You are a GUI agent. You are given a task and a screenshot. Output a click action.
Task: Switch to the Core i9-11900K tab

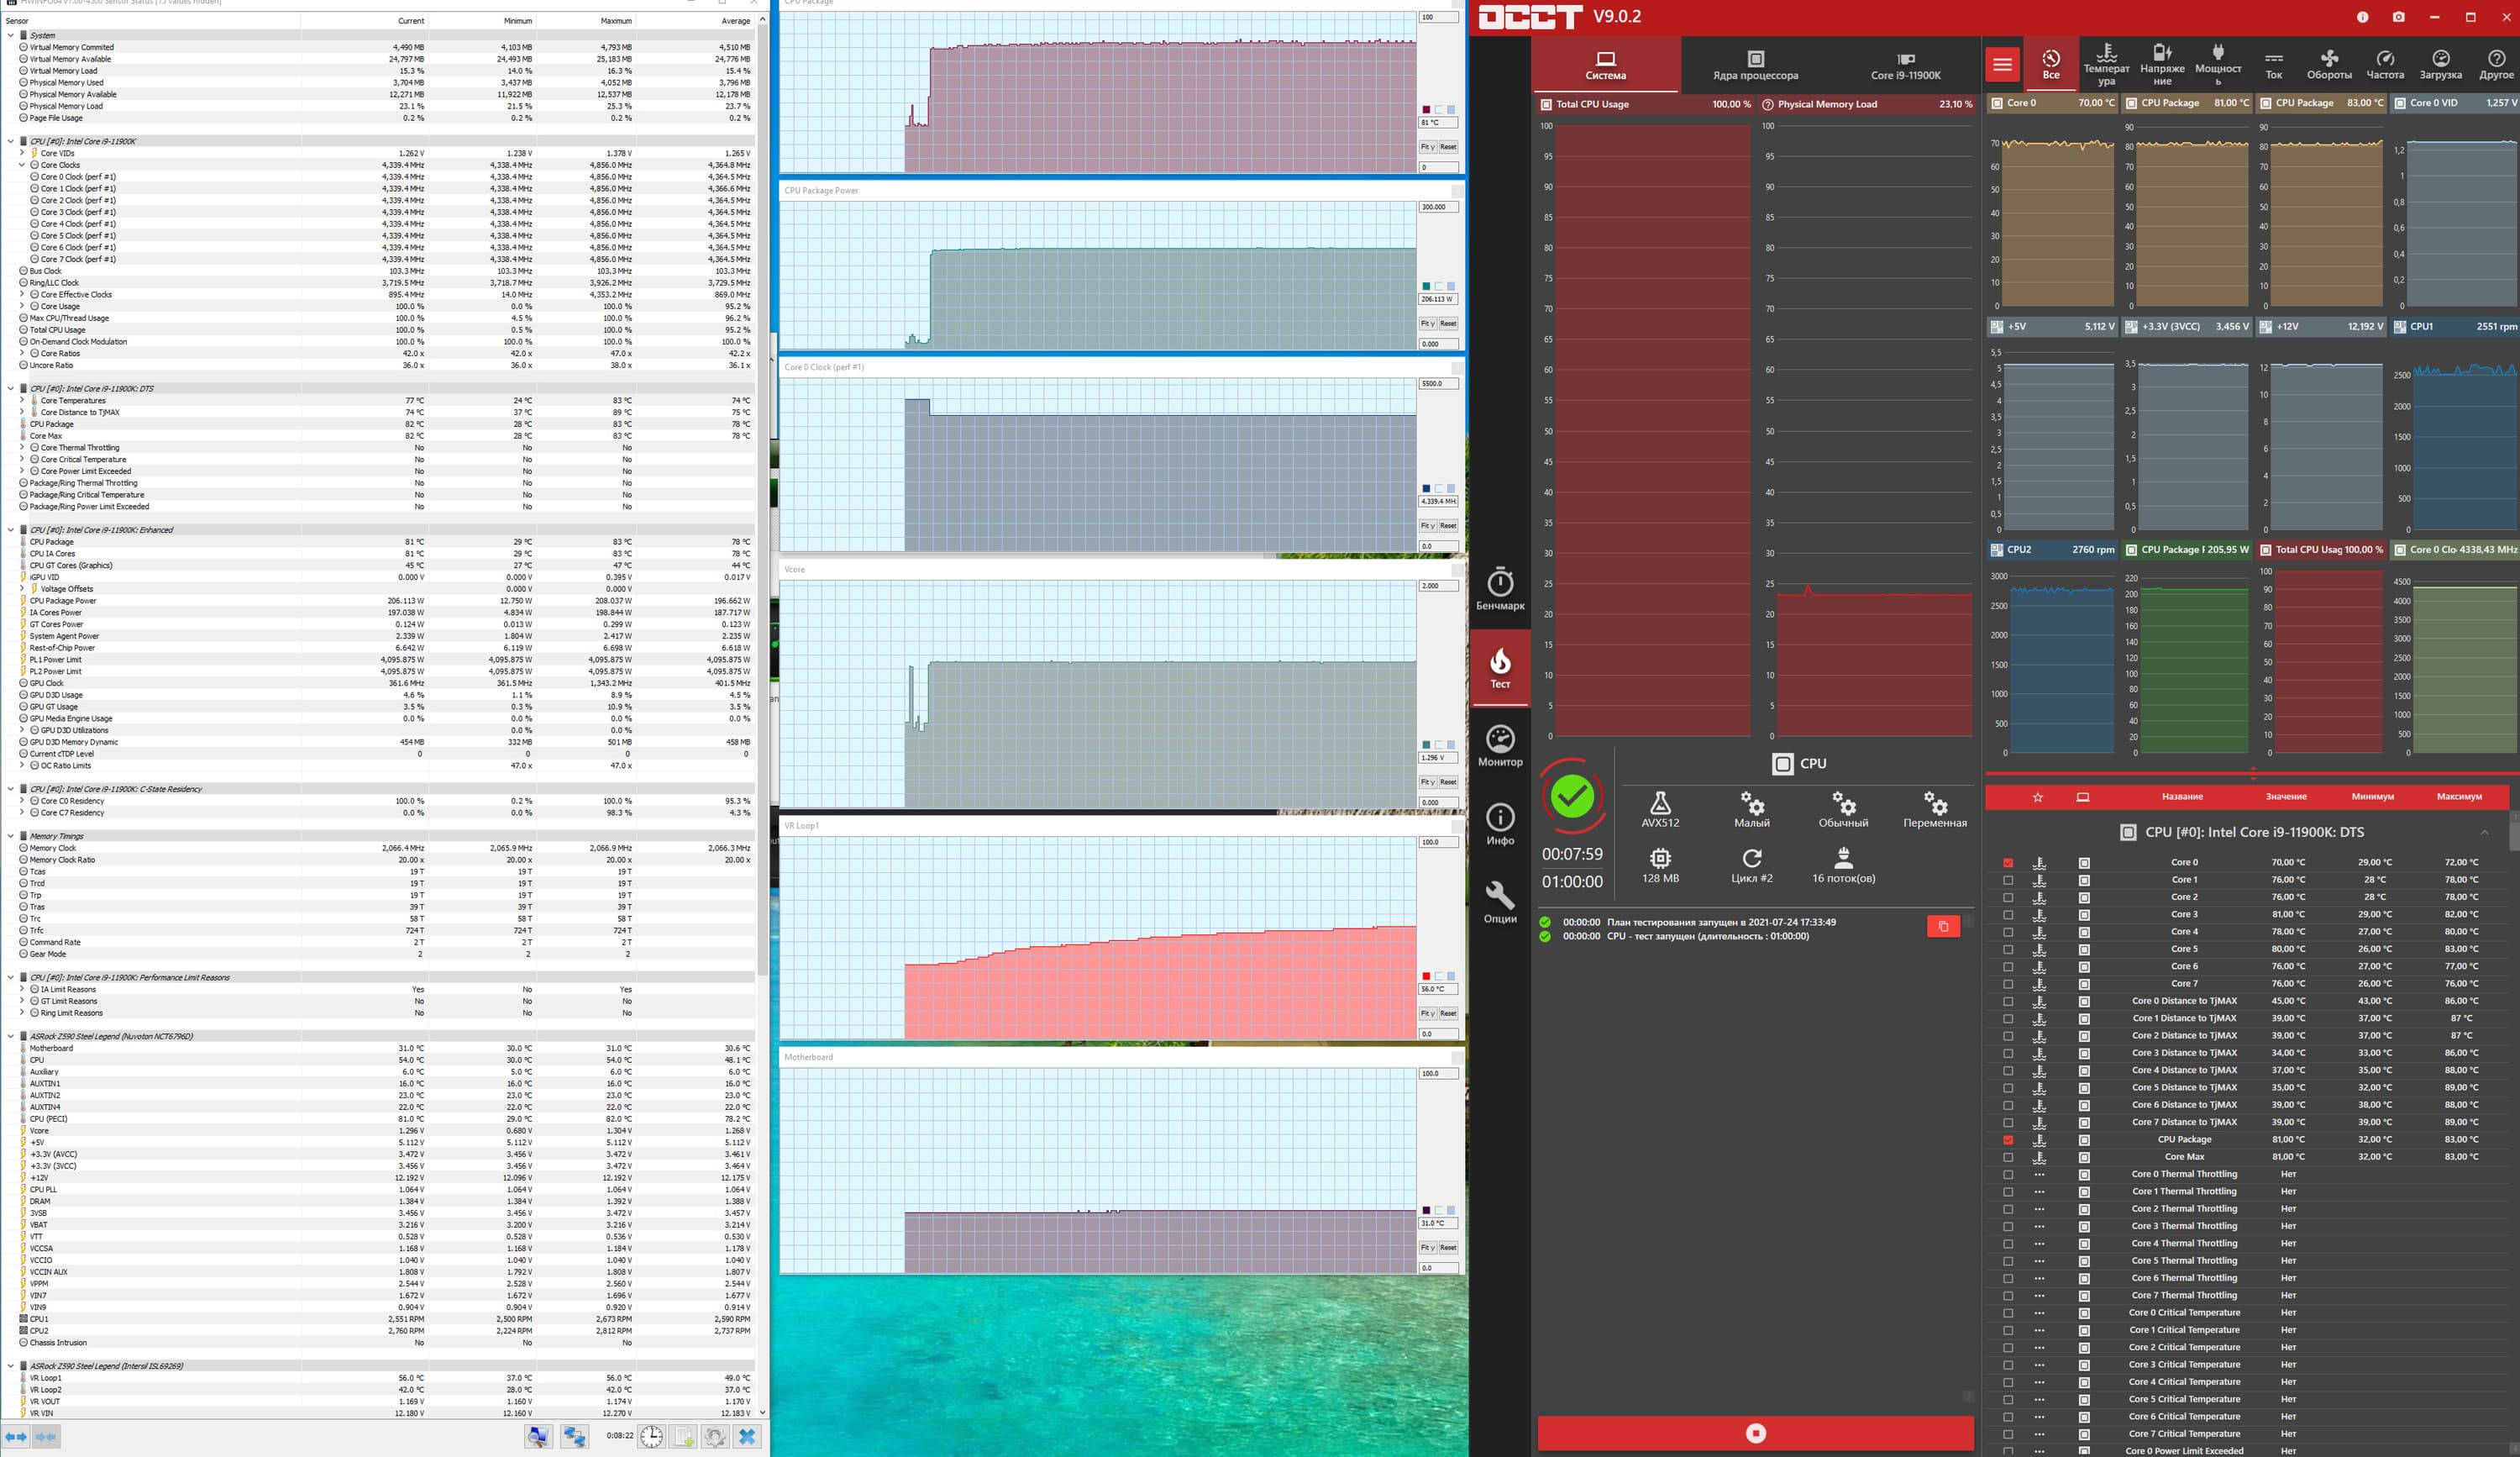(x=1905, y=66)
